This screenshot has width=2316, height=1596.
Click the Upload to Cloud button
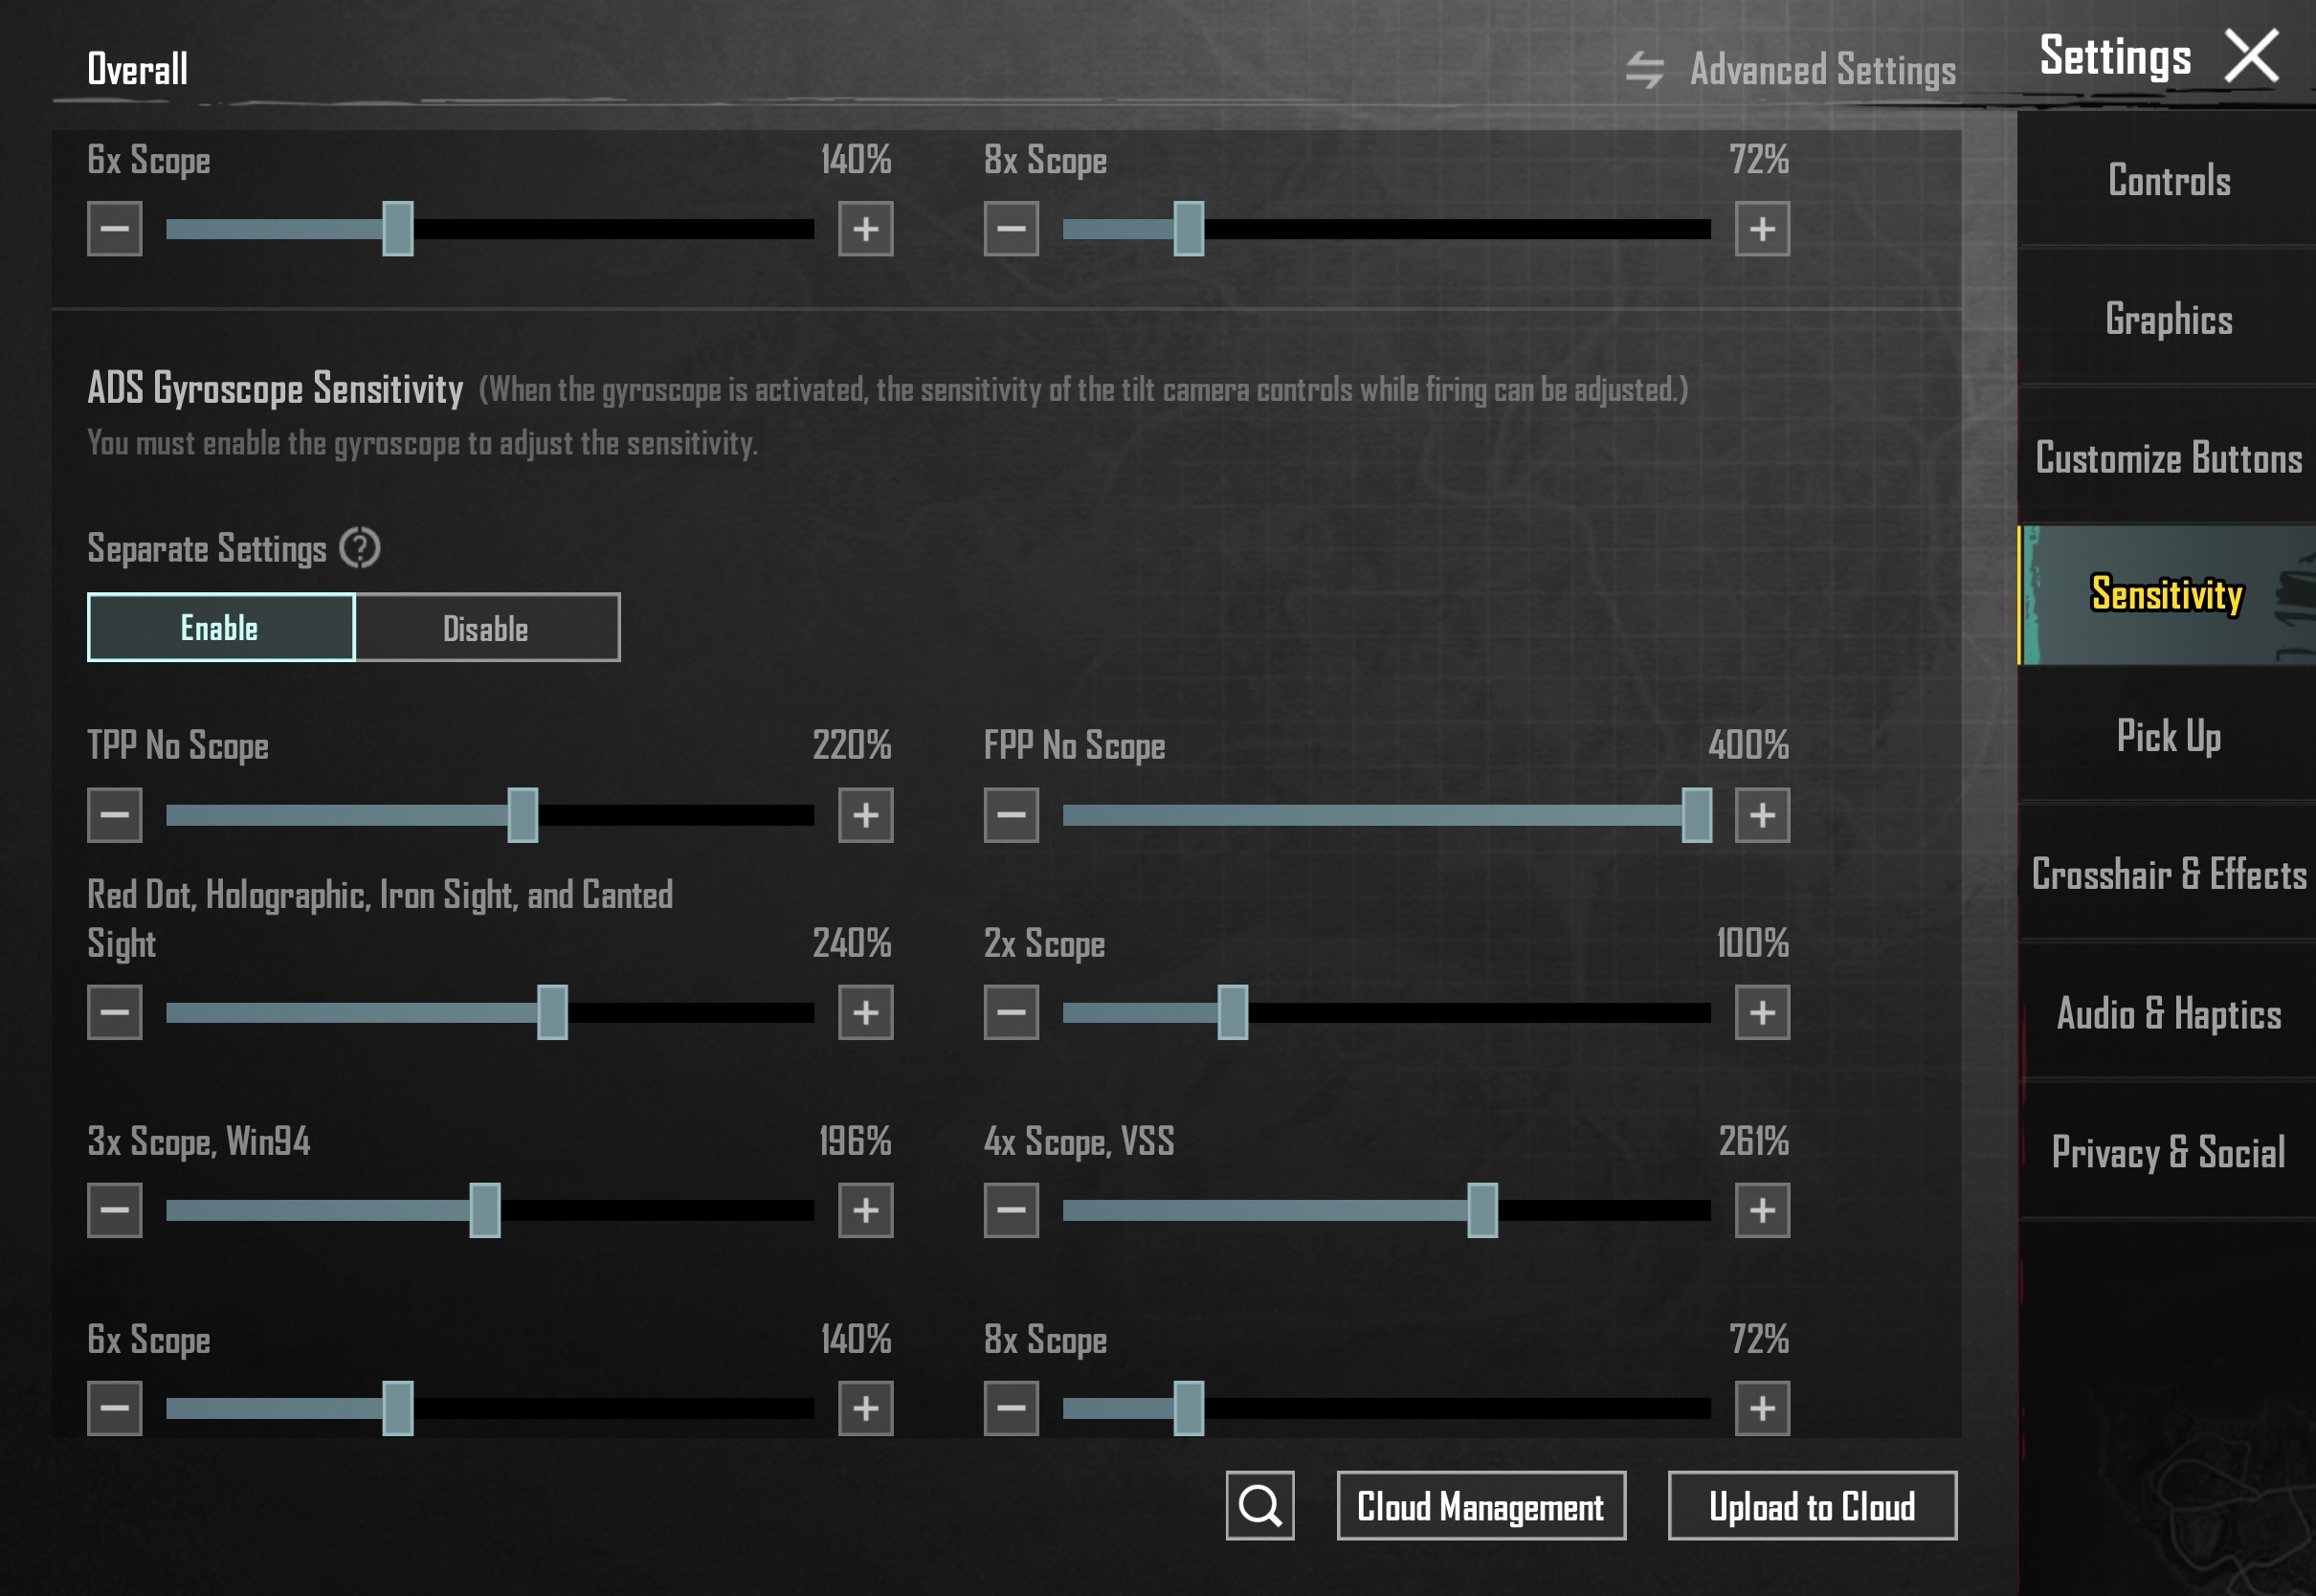[x=1811, y=1506]
